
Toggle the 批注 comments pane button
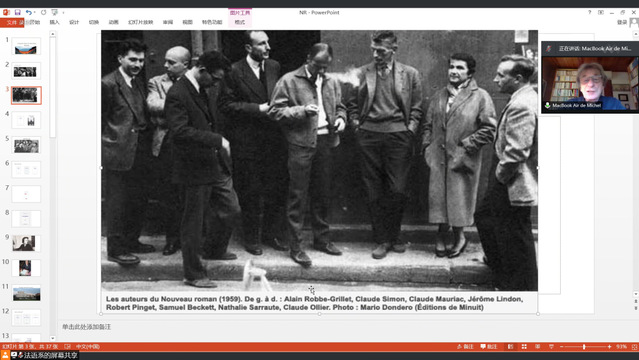[489, 347]
